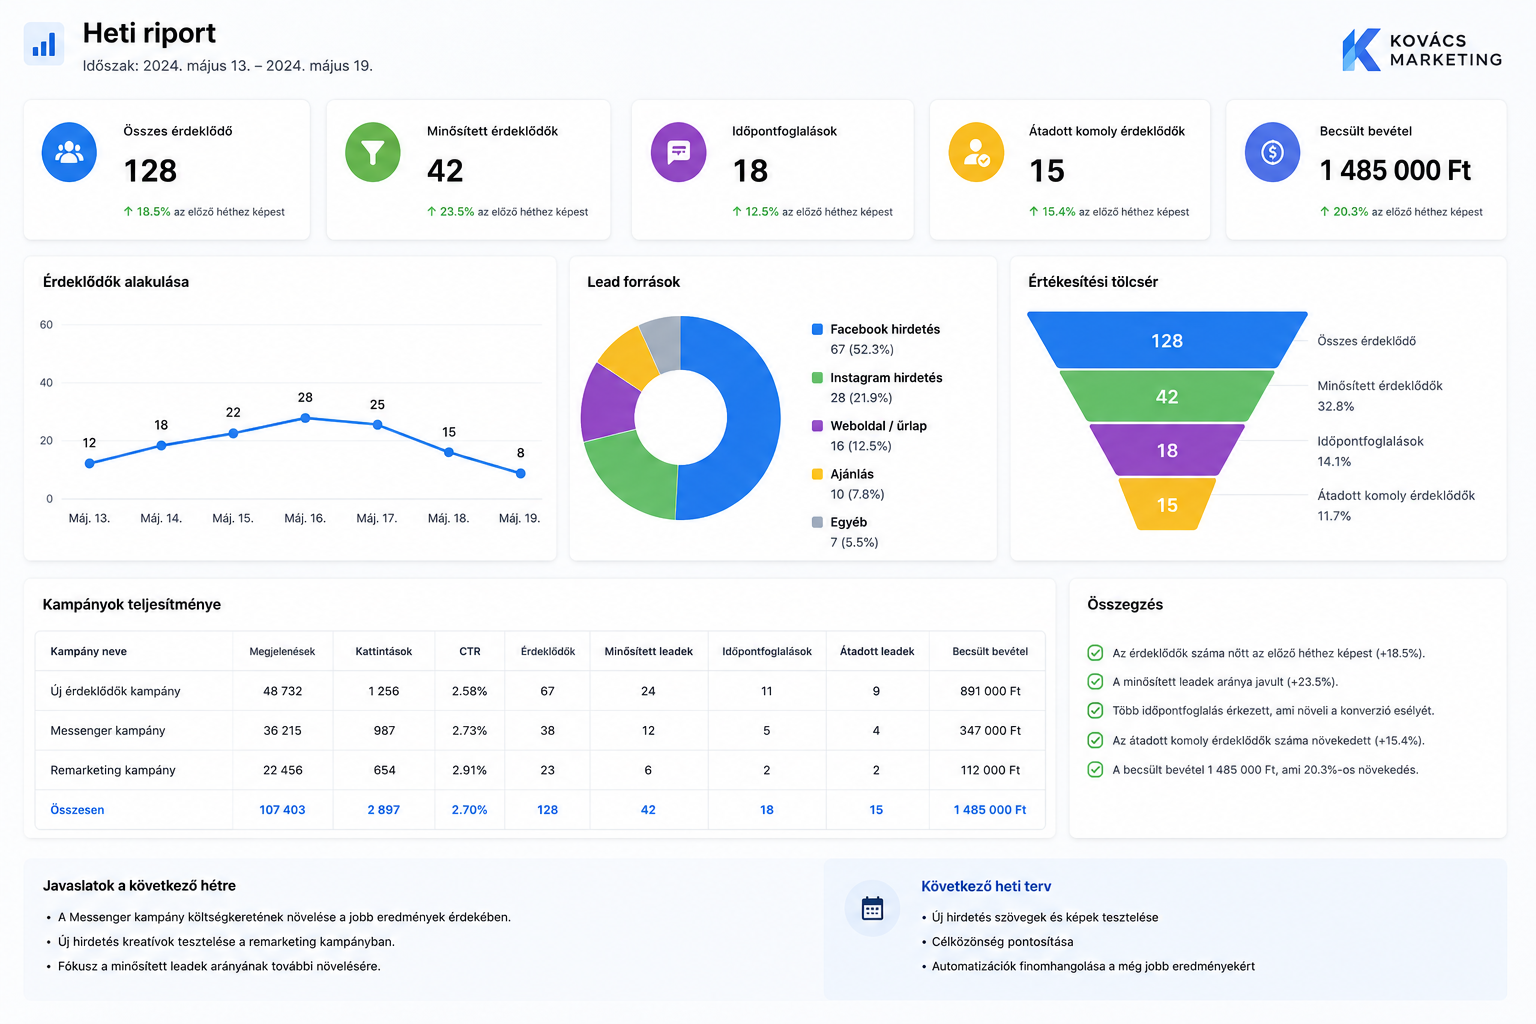Viewport: 1536px width, 1024px height.
Task: Click the gray Egyéb legend swatch
Action: click(817, 522)
